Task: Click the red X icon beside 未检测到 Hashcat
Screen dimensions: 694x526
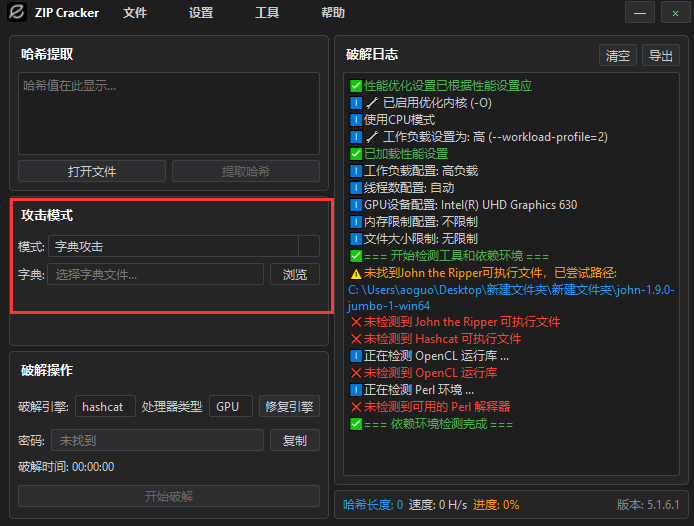Action: [356, 339]
